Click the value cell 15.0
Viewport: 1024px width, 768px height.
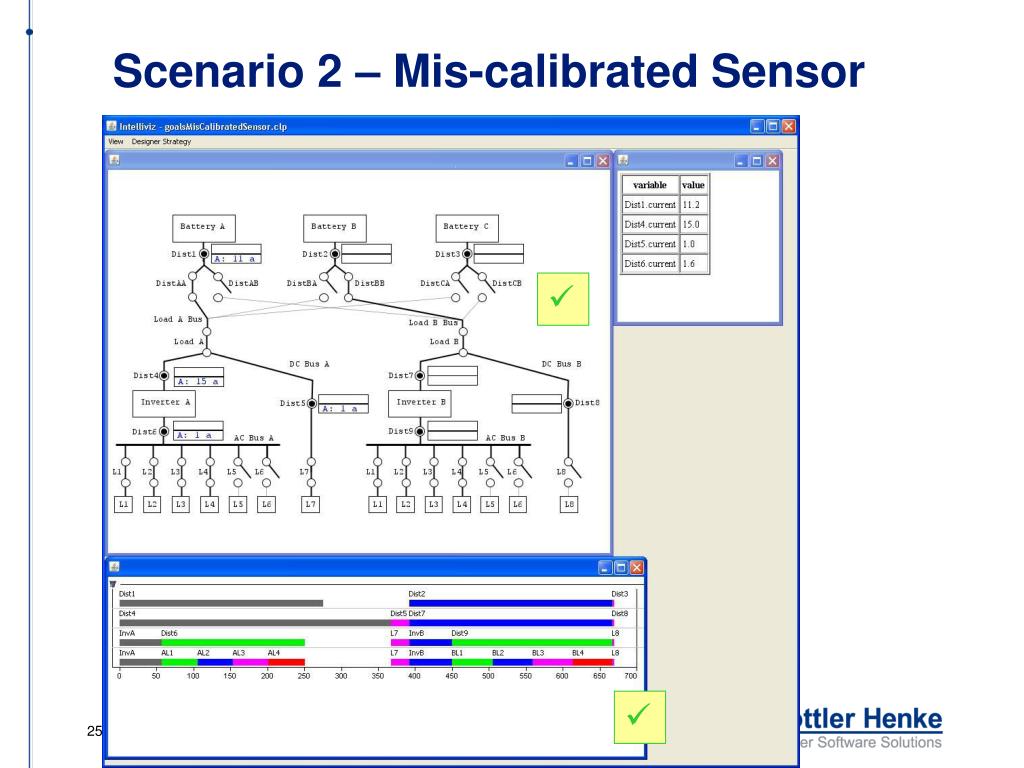click(694, 225)
